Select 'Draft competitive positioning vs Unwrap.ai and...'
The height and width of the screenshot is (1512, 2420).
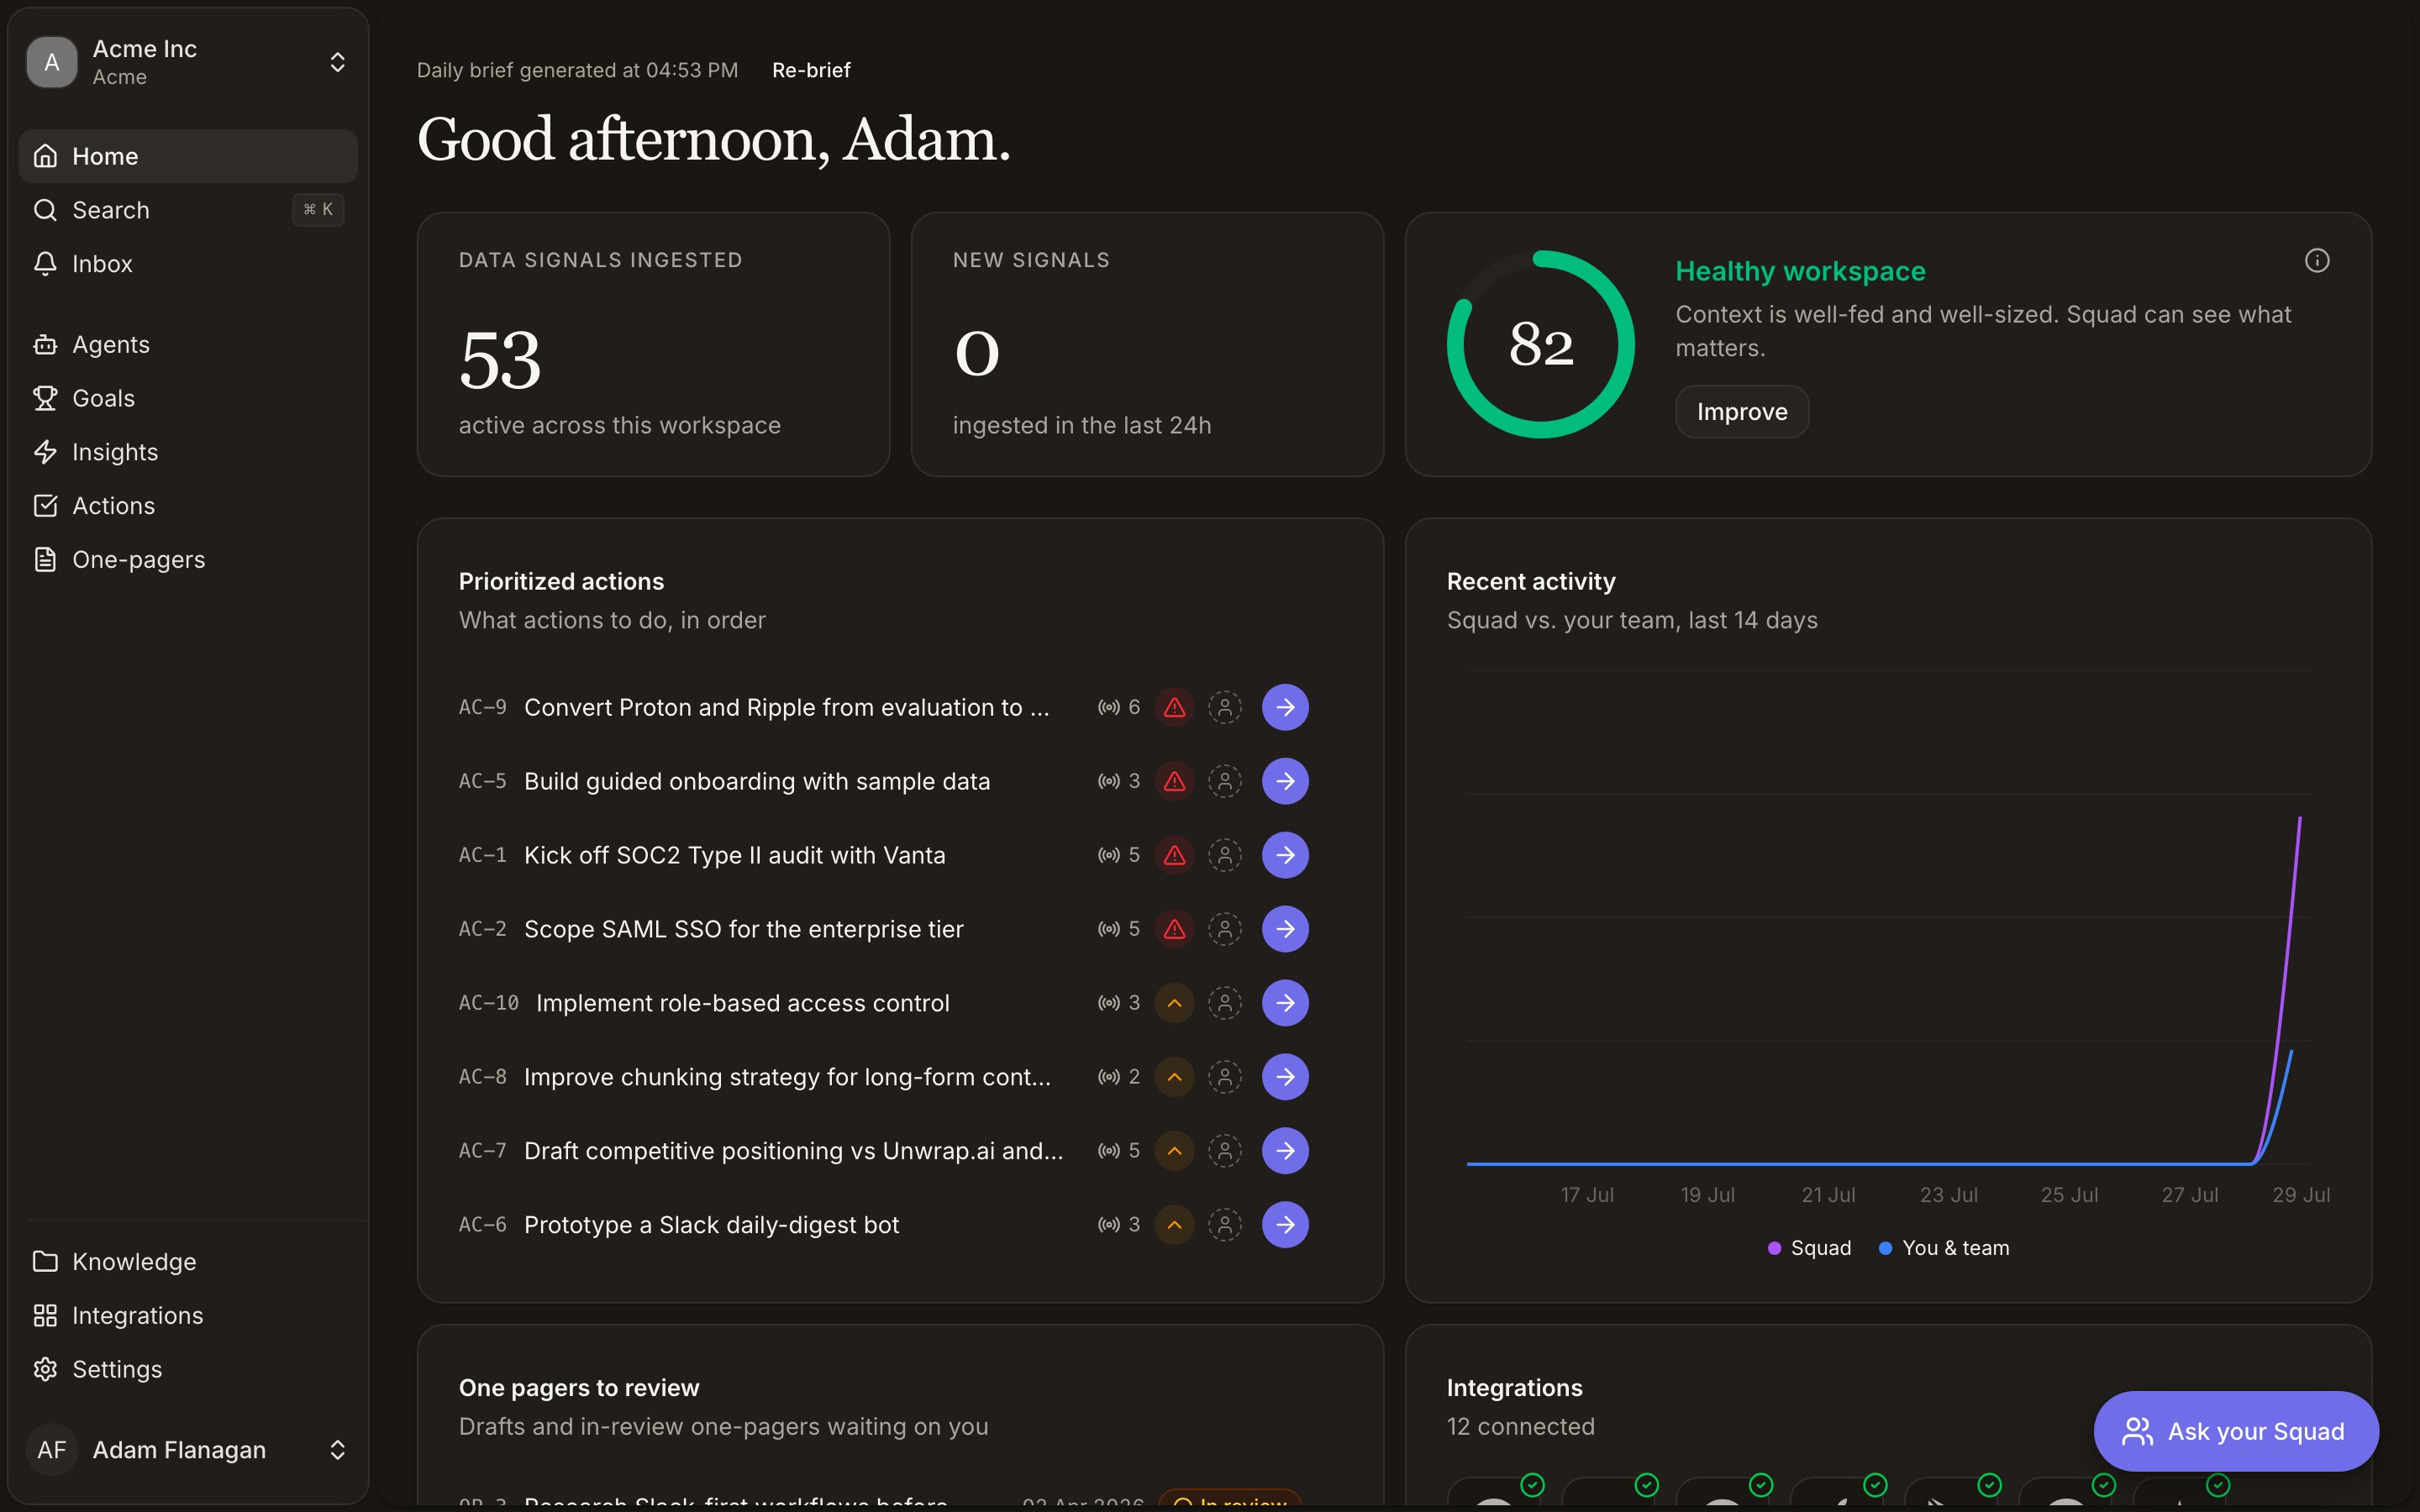793,1151
